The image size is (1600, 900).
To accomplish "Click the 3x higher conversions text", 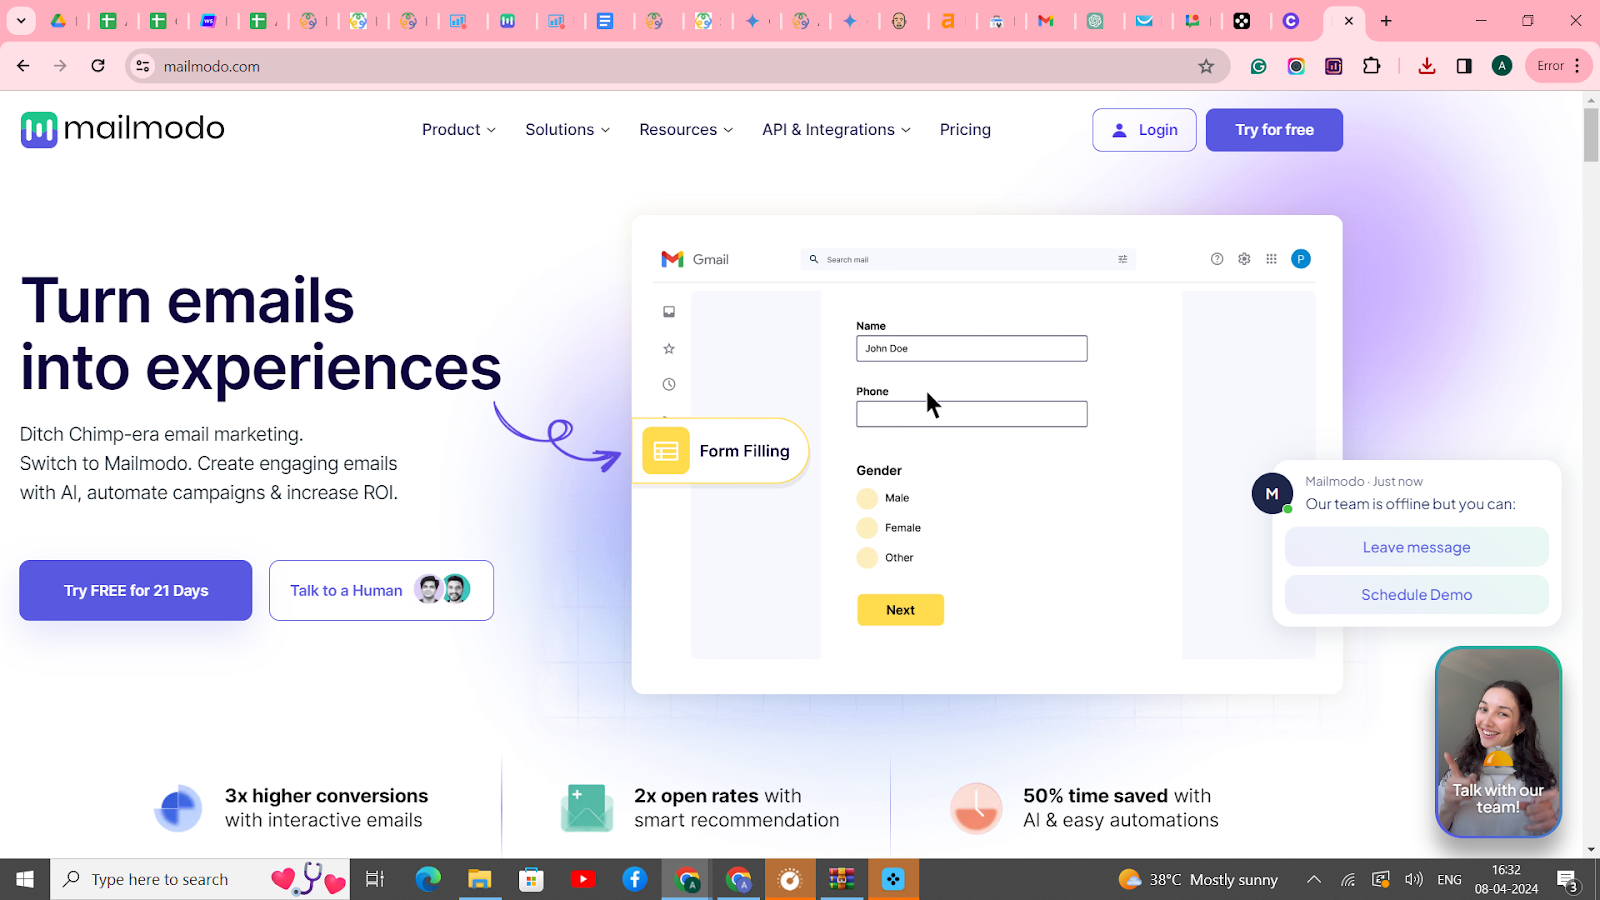I will click(x=326, y=796).
